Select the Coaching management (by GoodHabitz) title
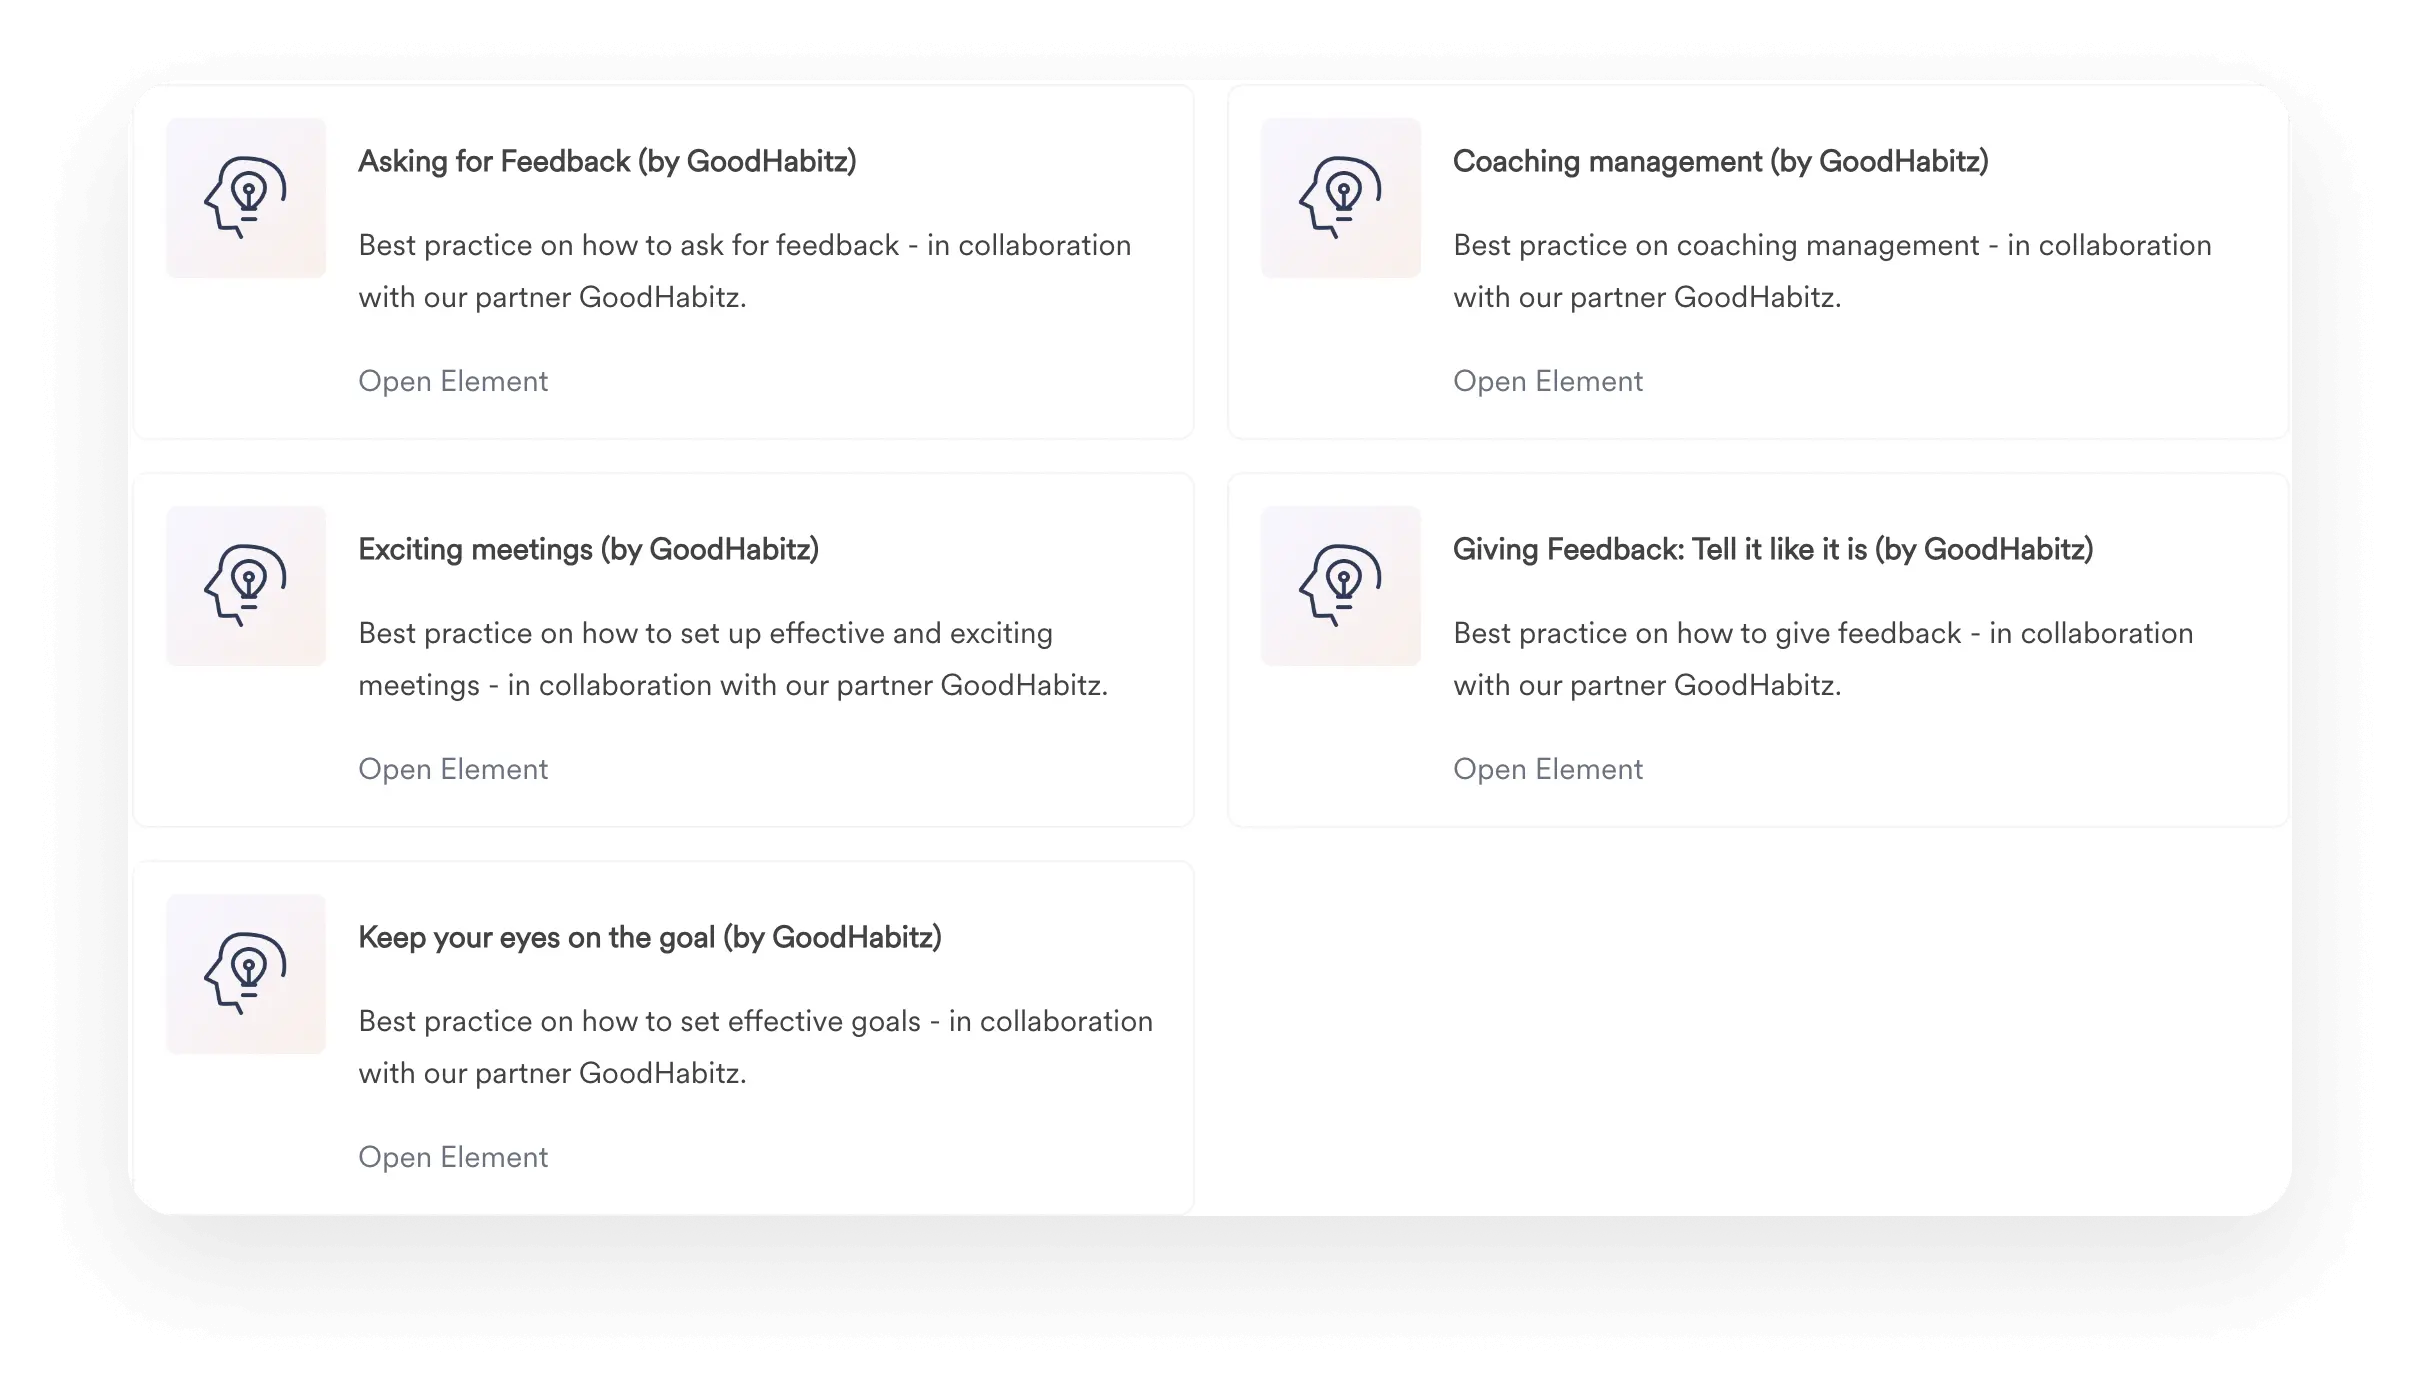 1721,162
